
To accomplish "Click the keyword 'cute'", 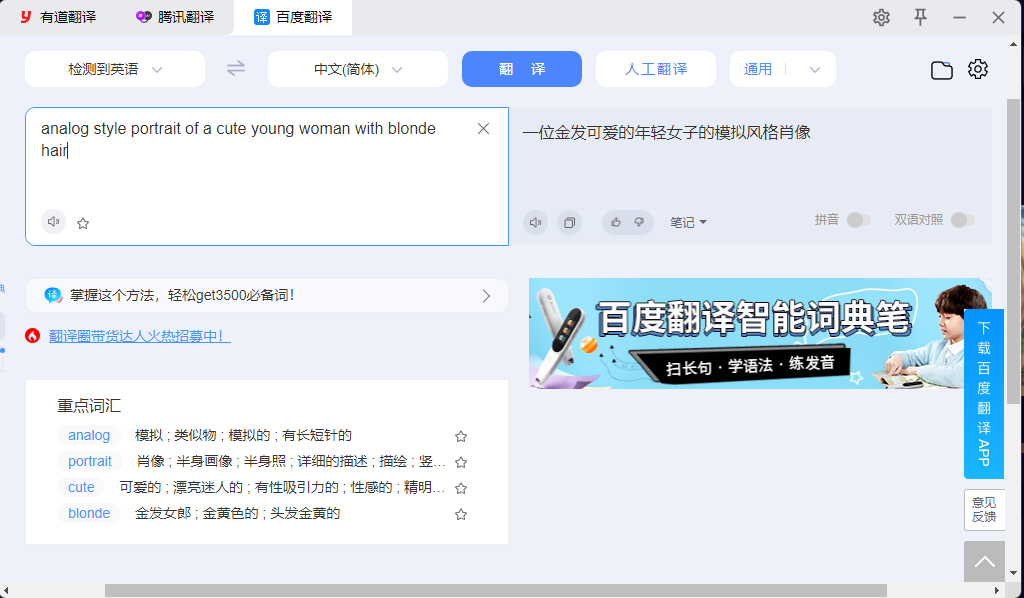I will [82, 488].
